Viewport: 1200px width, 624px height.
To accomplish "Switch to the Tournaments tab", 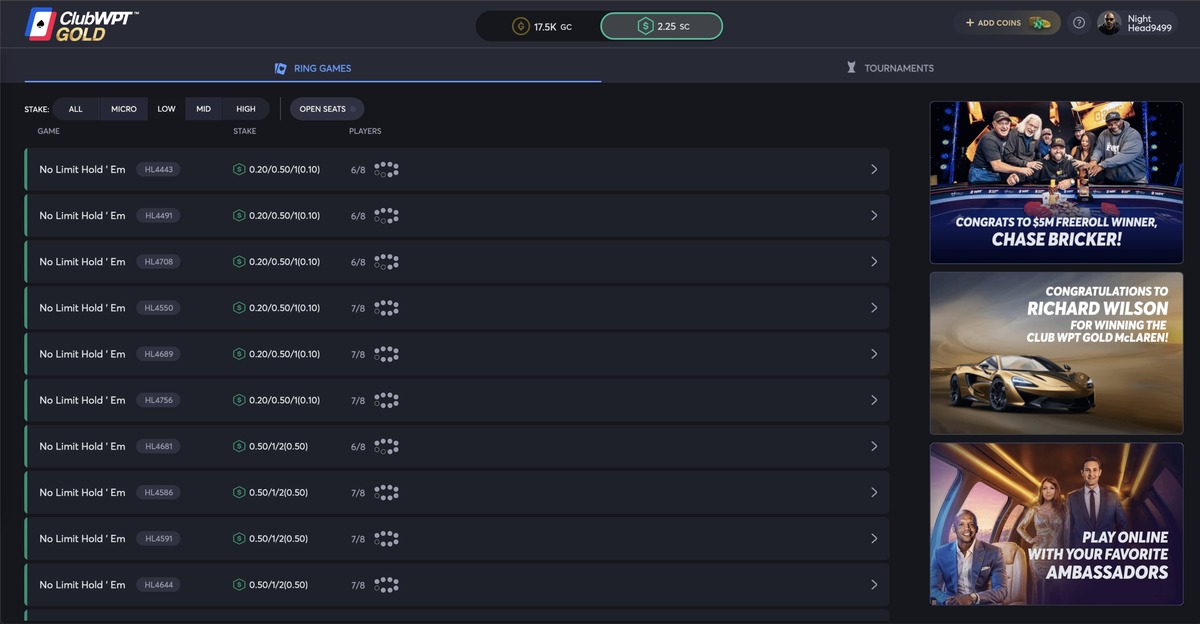I will point(889,68).
